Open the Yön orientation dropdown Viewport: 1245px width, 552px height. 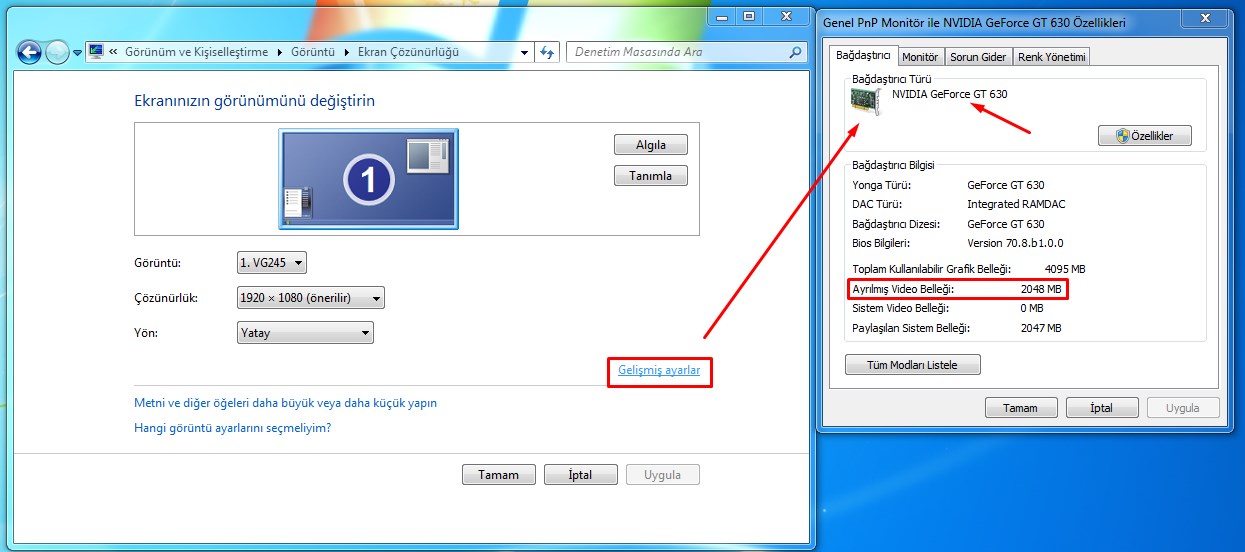305,333
